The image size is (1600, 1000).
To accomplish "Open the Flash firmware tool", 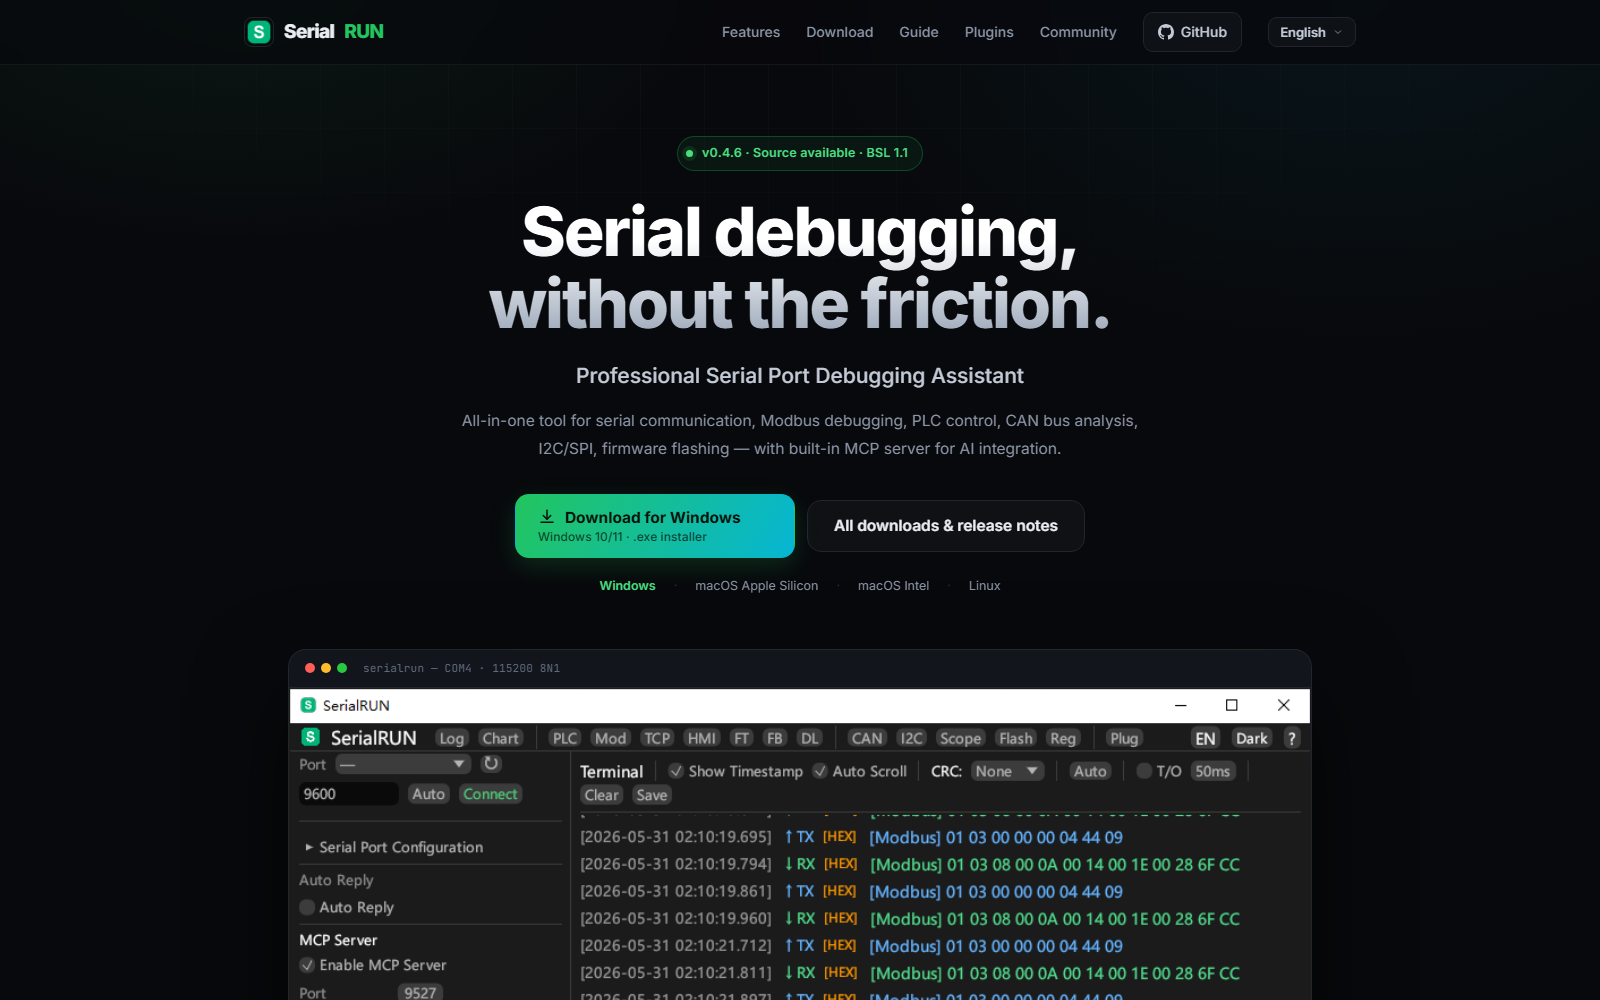I will pyautogui.click(x=1016, y=738).
